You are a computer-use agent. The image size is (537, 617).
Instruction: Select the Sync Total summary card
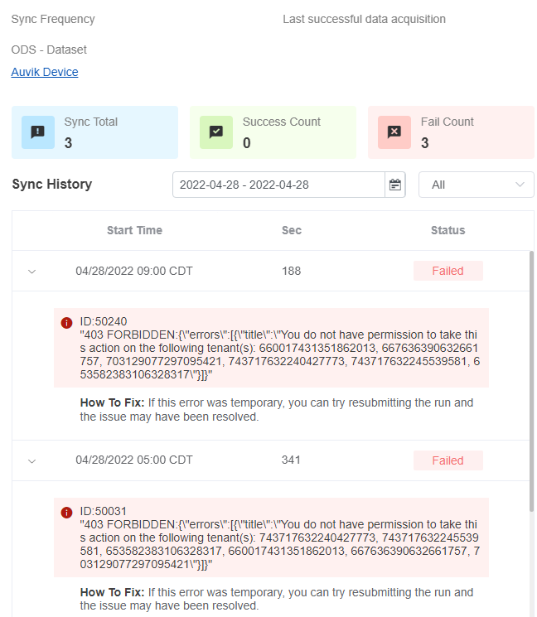[95, 132]
